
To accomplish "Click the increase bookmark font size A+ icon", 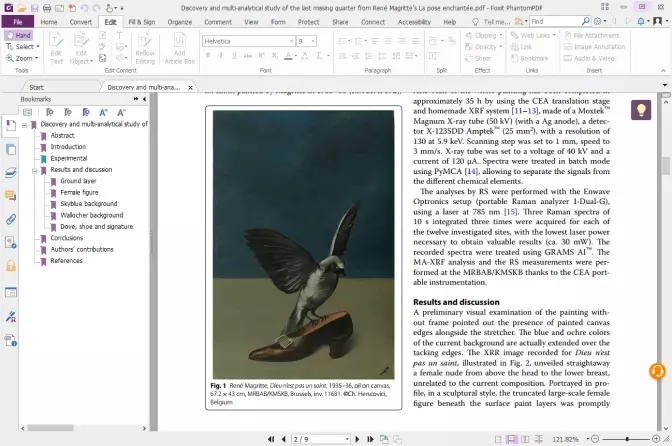I will 103,112.
